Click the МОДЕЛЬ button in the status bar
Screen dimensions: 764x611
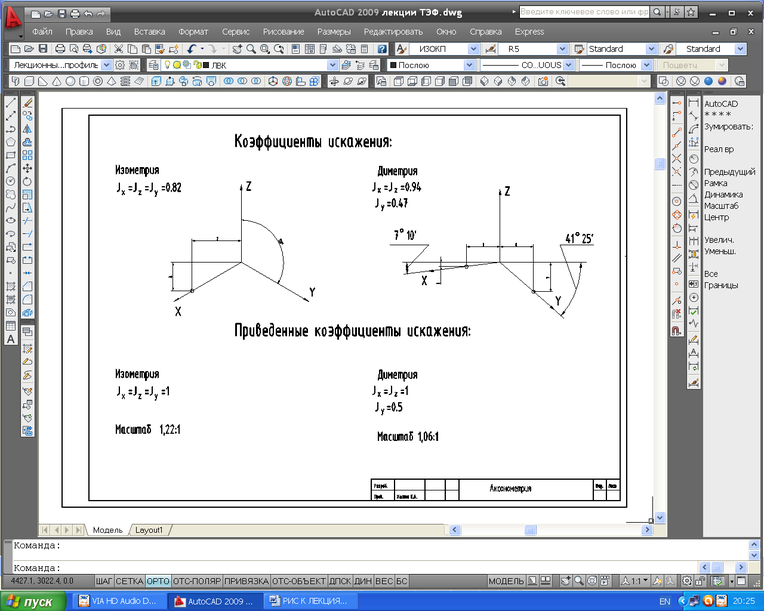click(x=506, y=581)
